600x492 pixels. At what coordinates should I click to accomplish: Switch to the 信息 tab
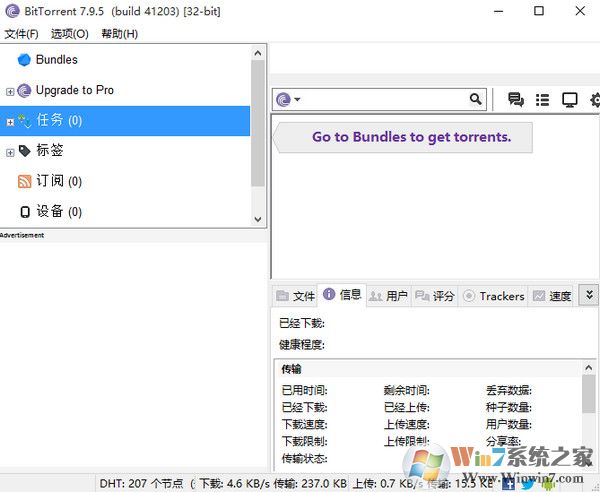(342, 295)
